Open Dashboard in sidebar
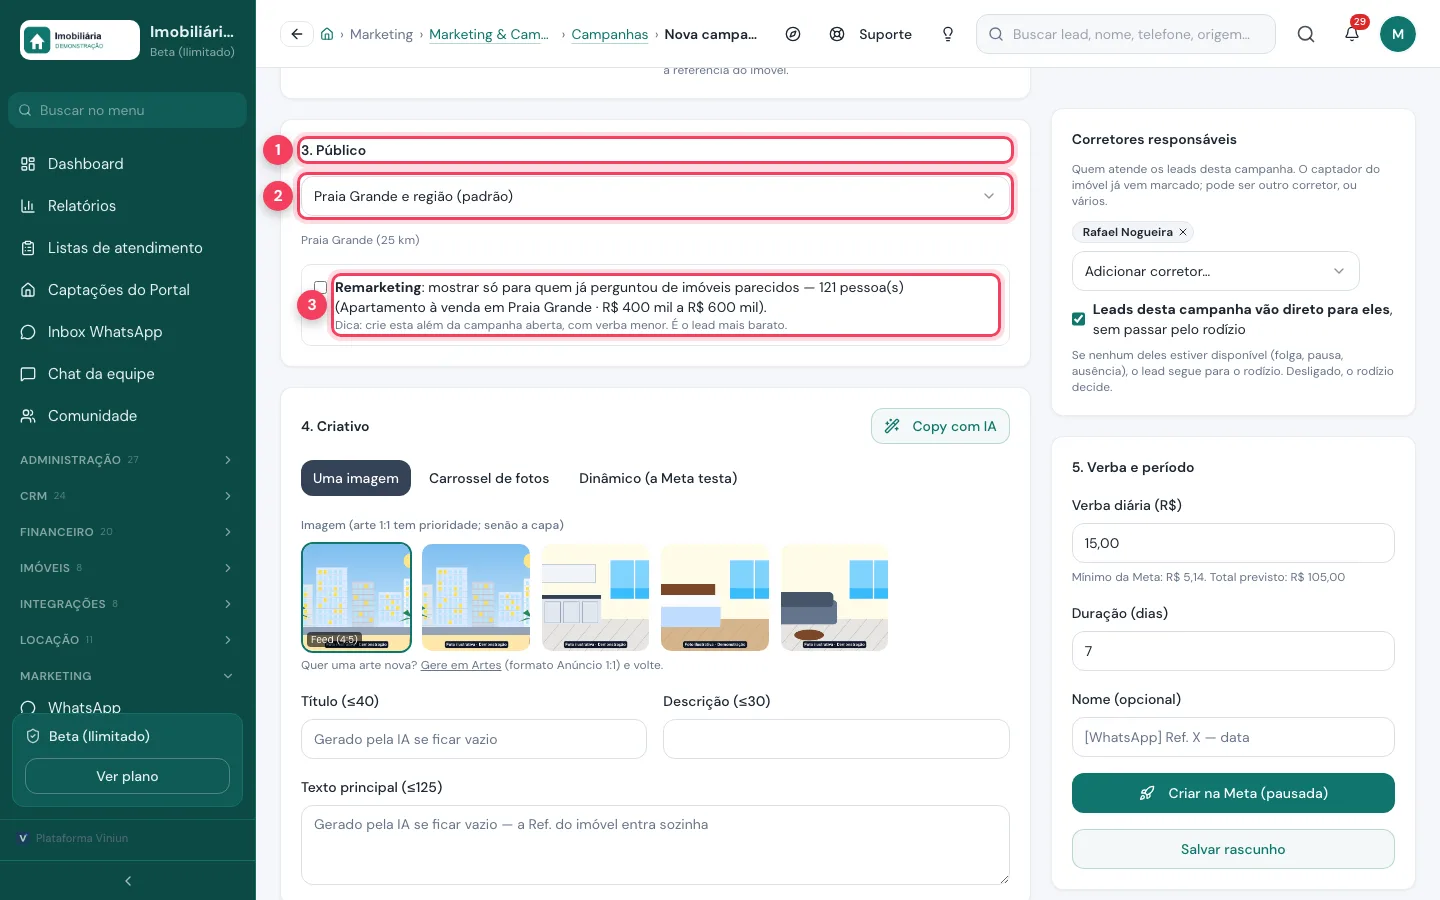The height and width of the screenshot is (900, 1440). pyautogui.click(x=128, y=164)
